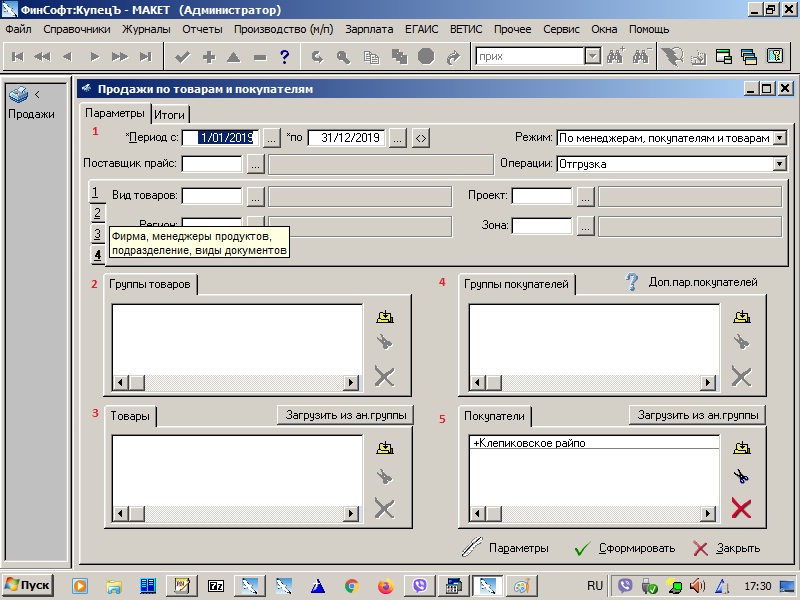This screenshot has height=600, width=800.
Task: Click the add icon beside Группы покупателей list
Action: 741,316
